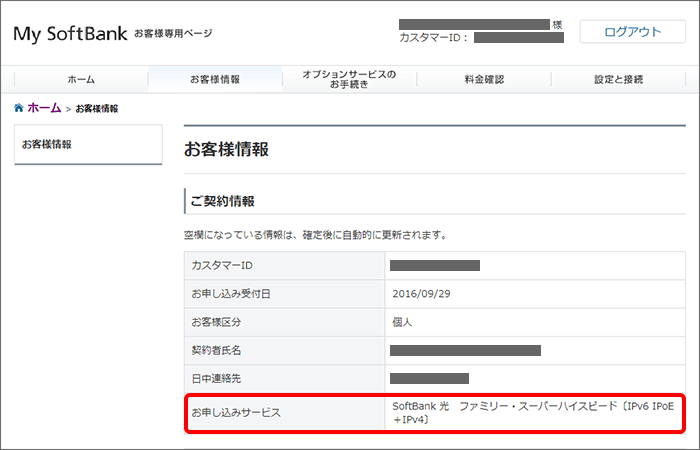
Task: Click the 契約者氏名 row label
Action: [x=216, y=350]
